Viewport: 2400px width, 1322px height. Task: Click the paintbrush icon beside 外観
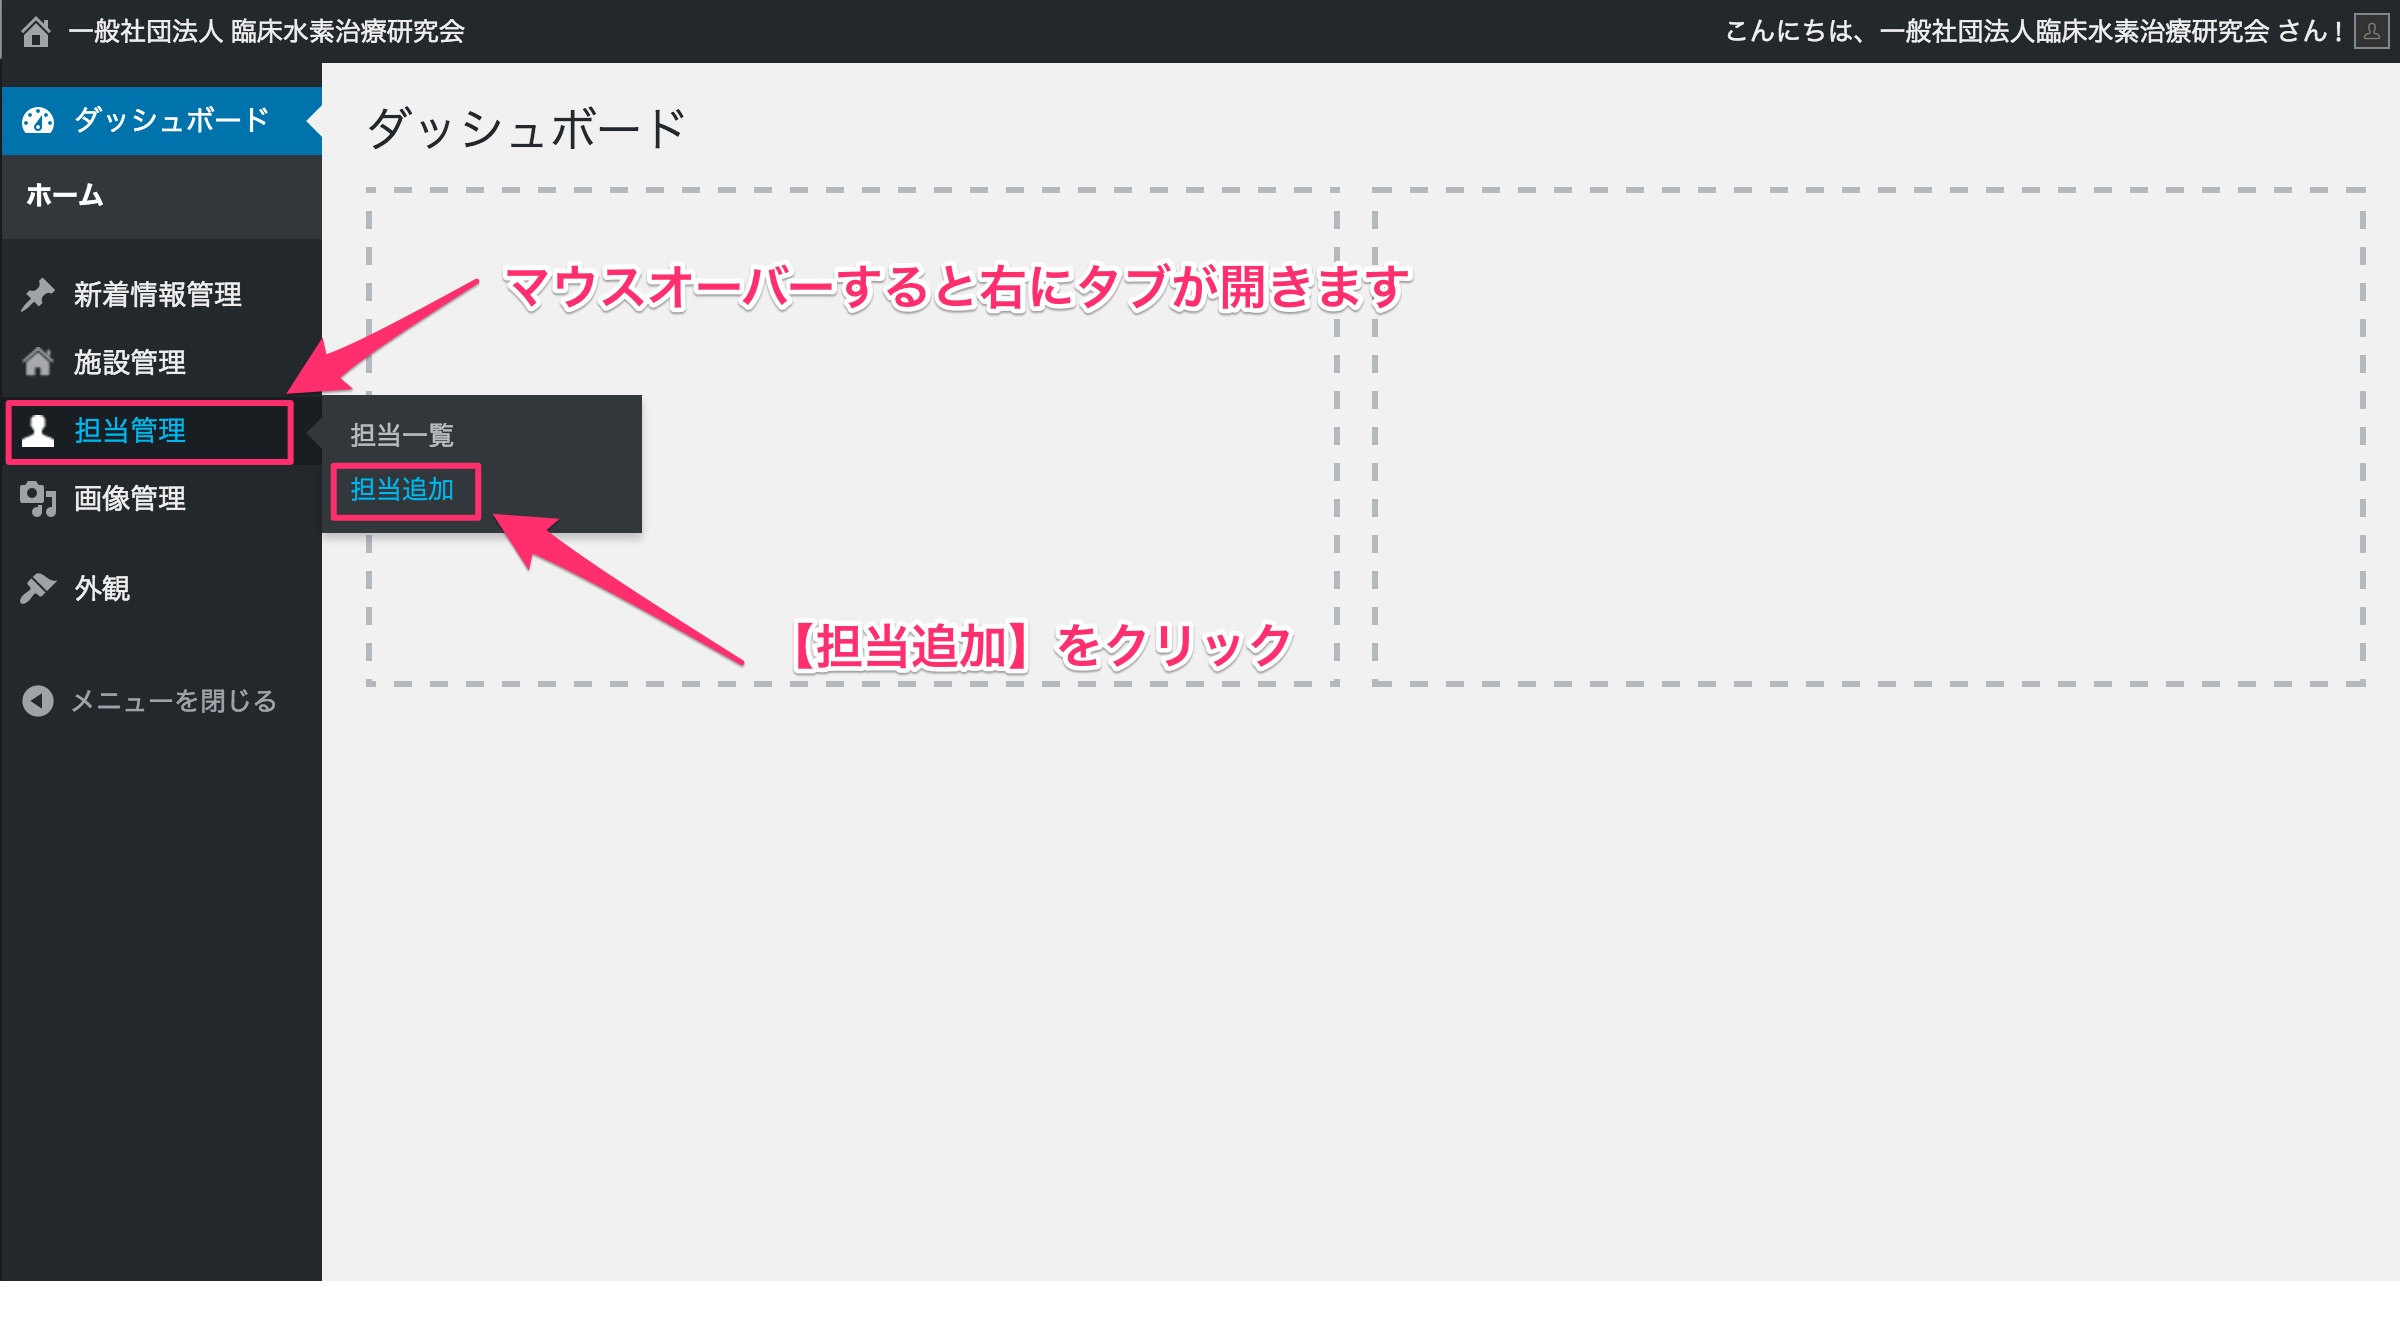tap(38, 588)
